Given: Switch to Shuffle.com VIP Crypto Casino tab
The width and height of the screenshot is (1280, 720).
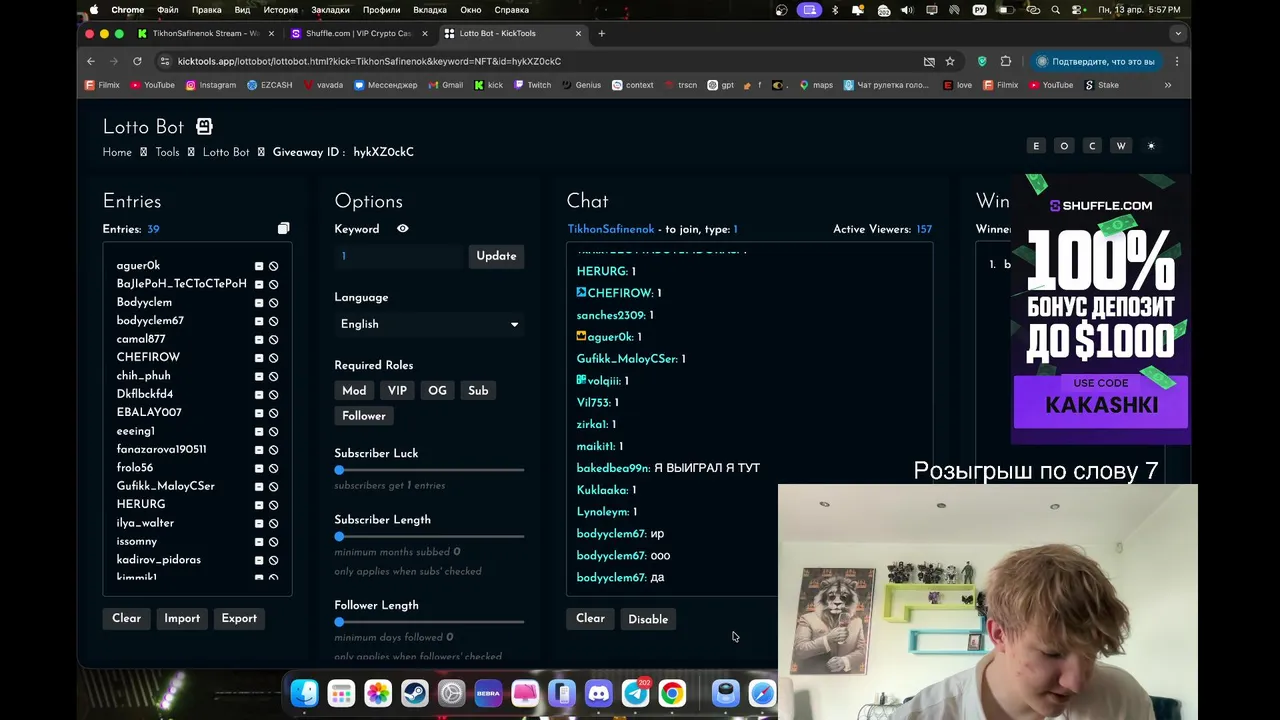Looking at the screenshot, I should pyautogui.click(x=358, y=33).
